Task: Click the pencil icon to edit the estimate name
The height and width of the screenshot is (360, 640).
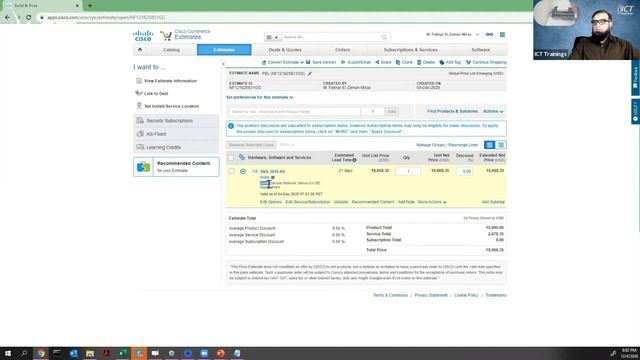Action: [310, 73]
